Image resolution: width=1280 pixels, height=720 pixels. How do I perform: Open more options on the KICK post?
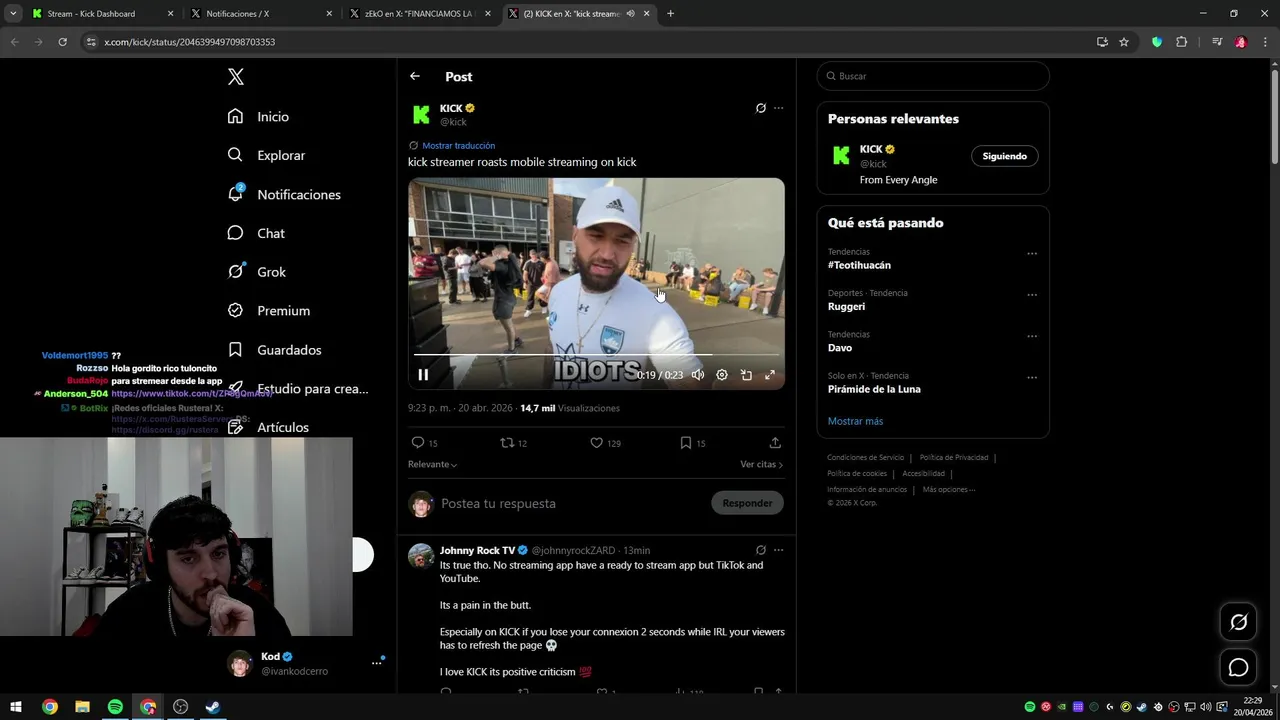[778, 108]
